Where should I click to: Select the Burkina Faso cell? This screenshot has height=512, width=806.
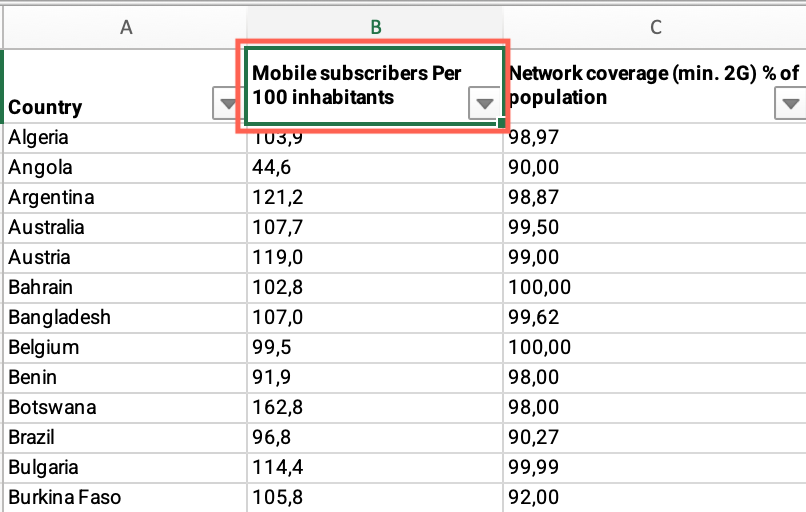point(125,498)
